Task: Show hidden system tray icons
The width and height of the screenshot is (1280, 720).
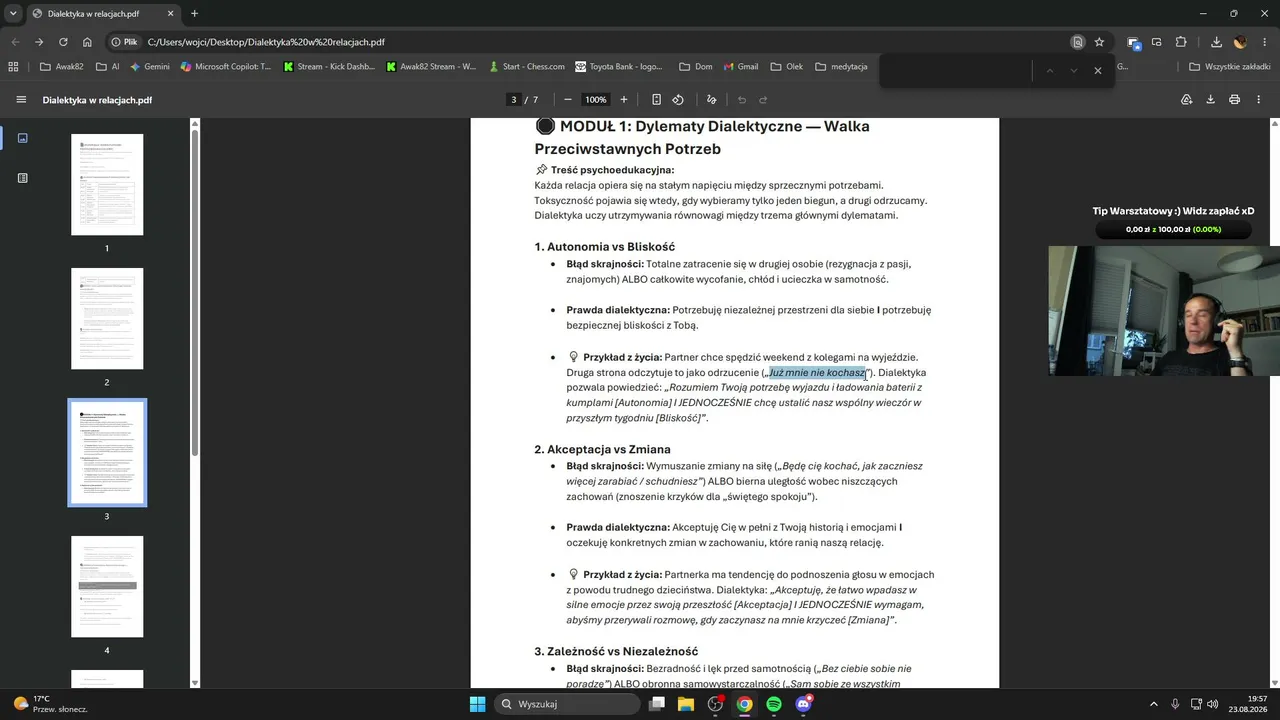Action: [x=1153, y=704]
